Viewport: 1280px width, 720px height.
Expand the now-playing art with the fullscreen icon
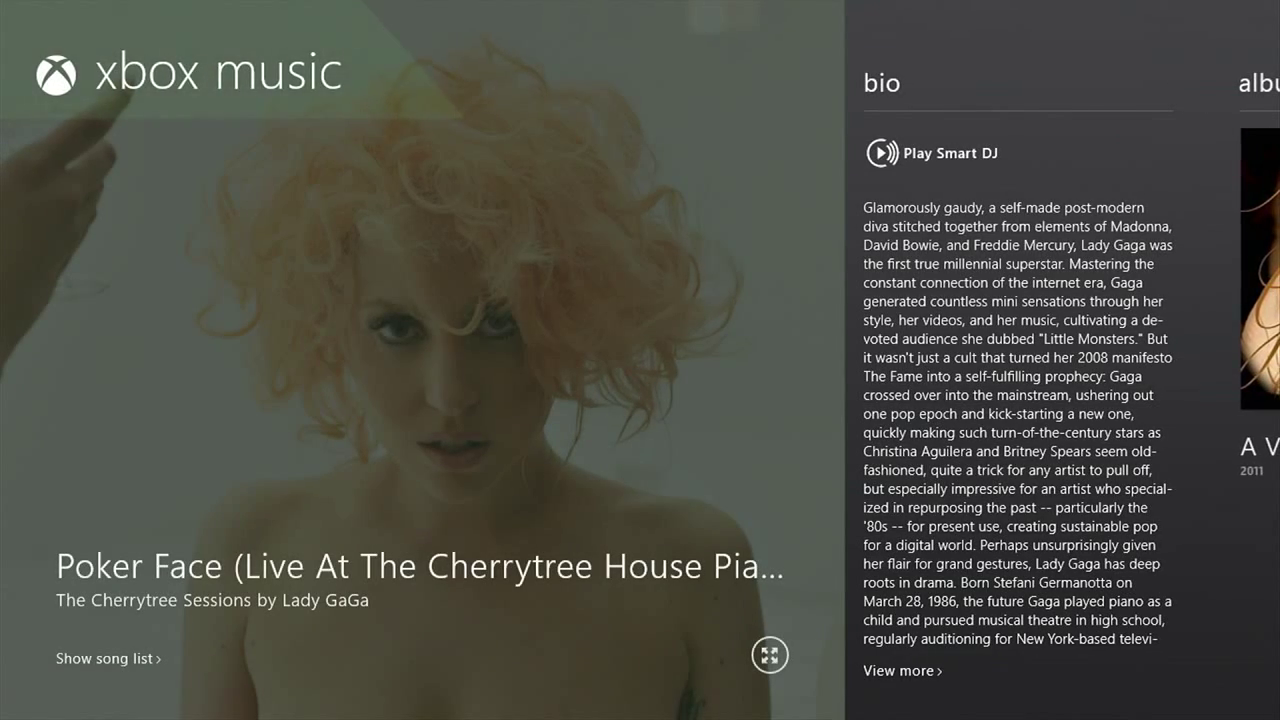(770, 655)
